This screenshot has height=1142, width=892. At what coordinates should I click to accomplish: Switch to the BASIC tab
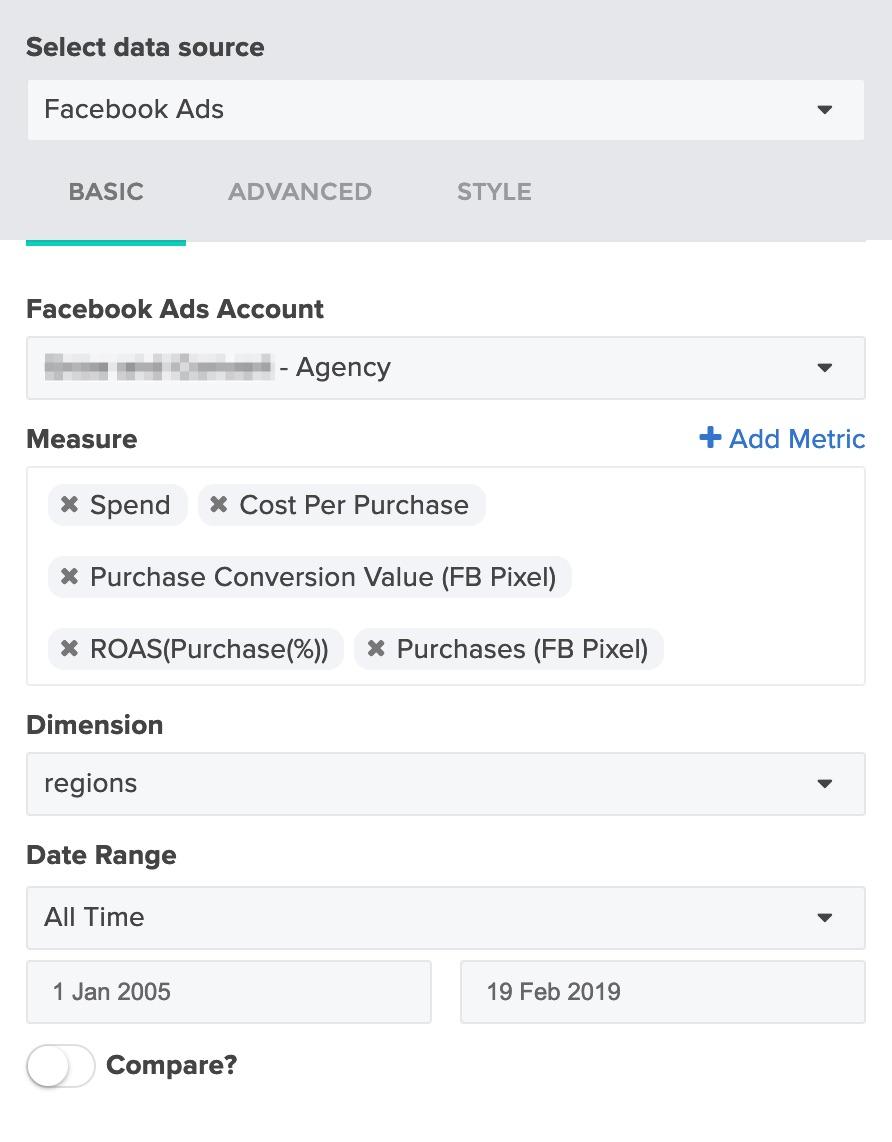tap(106, 192)
